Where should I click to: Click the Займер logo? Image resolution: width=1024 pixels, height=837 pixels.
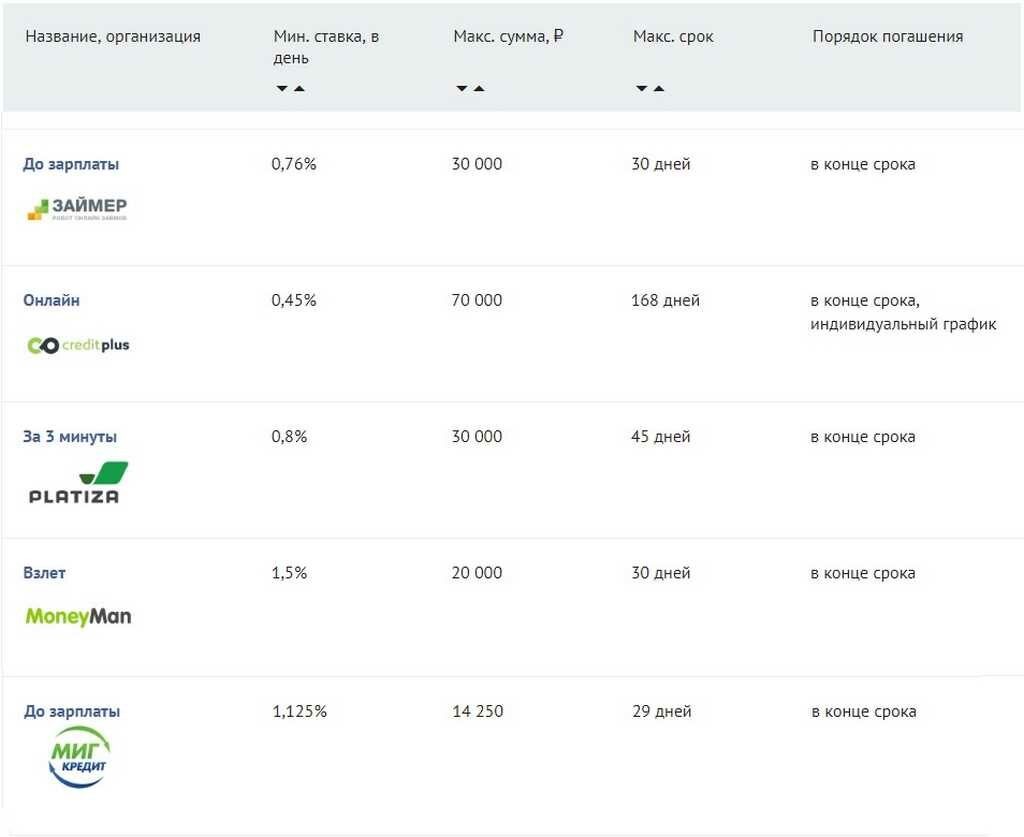coord(77,210)
